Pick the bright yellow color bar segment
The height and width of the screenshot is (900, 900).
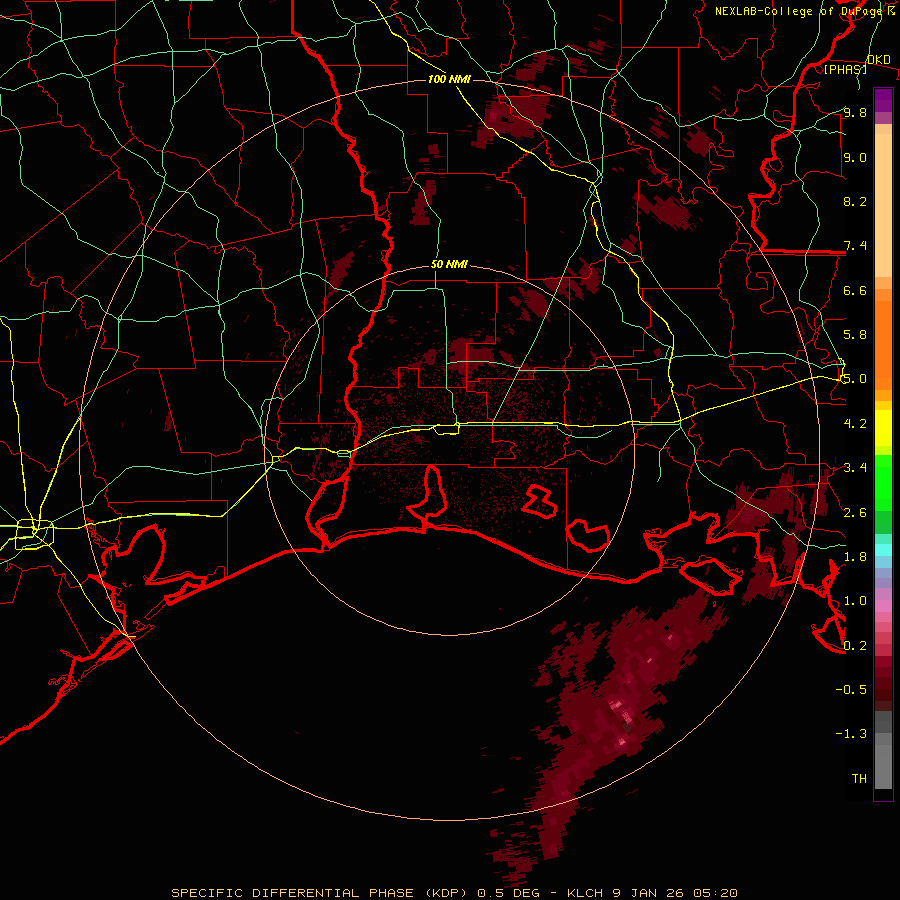point(883,428)
